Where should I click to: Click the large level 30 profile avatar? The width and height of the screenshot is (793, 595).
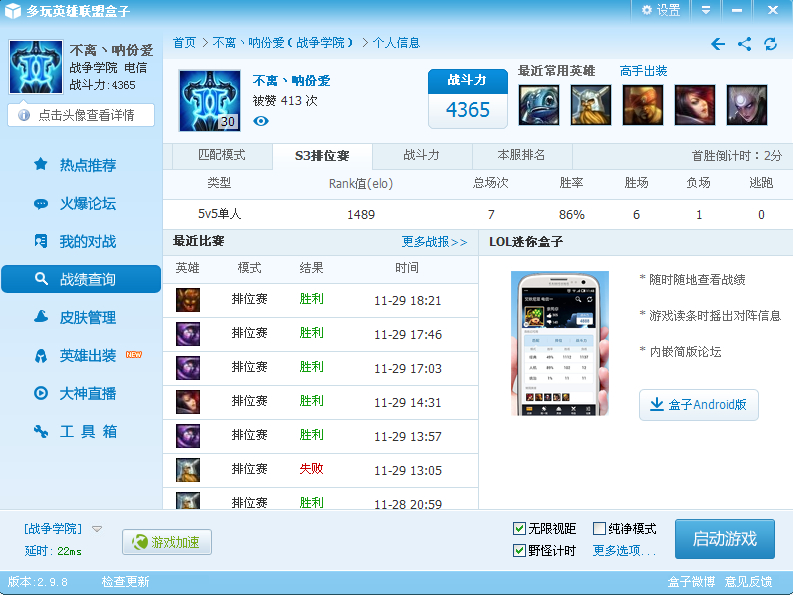210,101
